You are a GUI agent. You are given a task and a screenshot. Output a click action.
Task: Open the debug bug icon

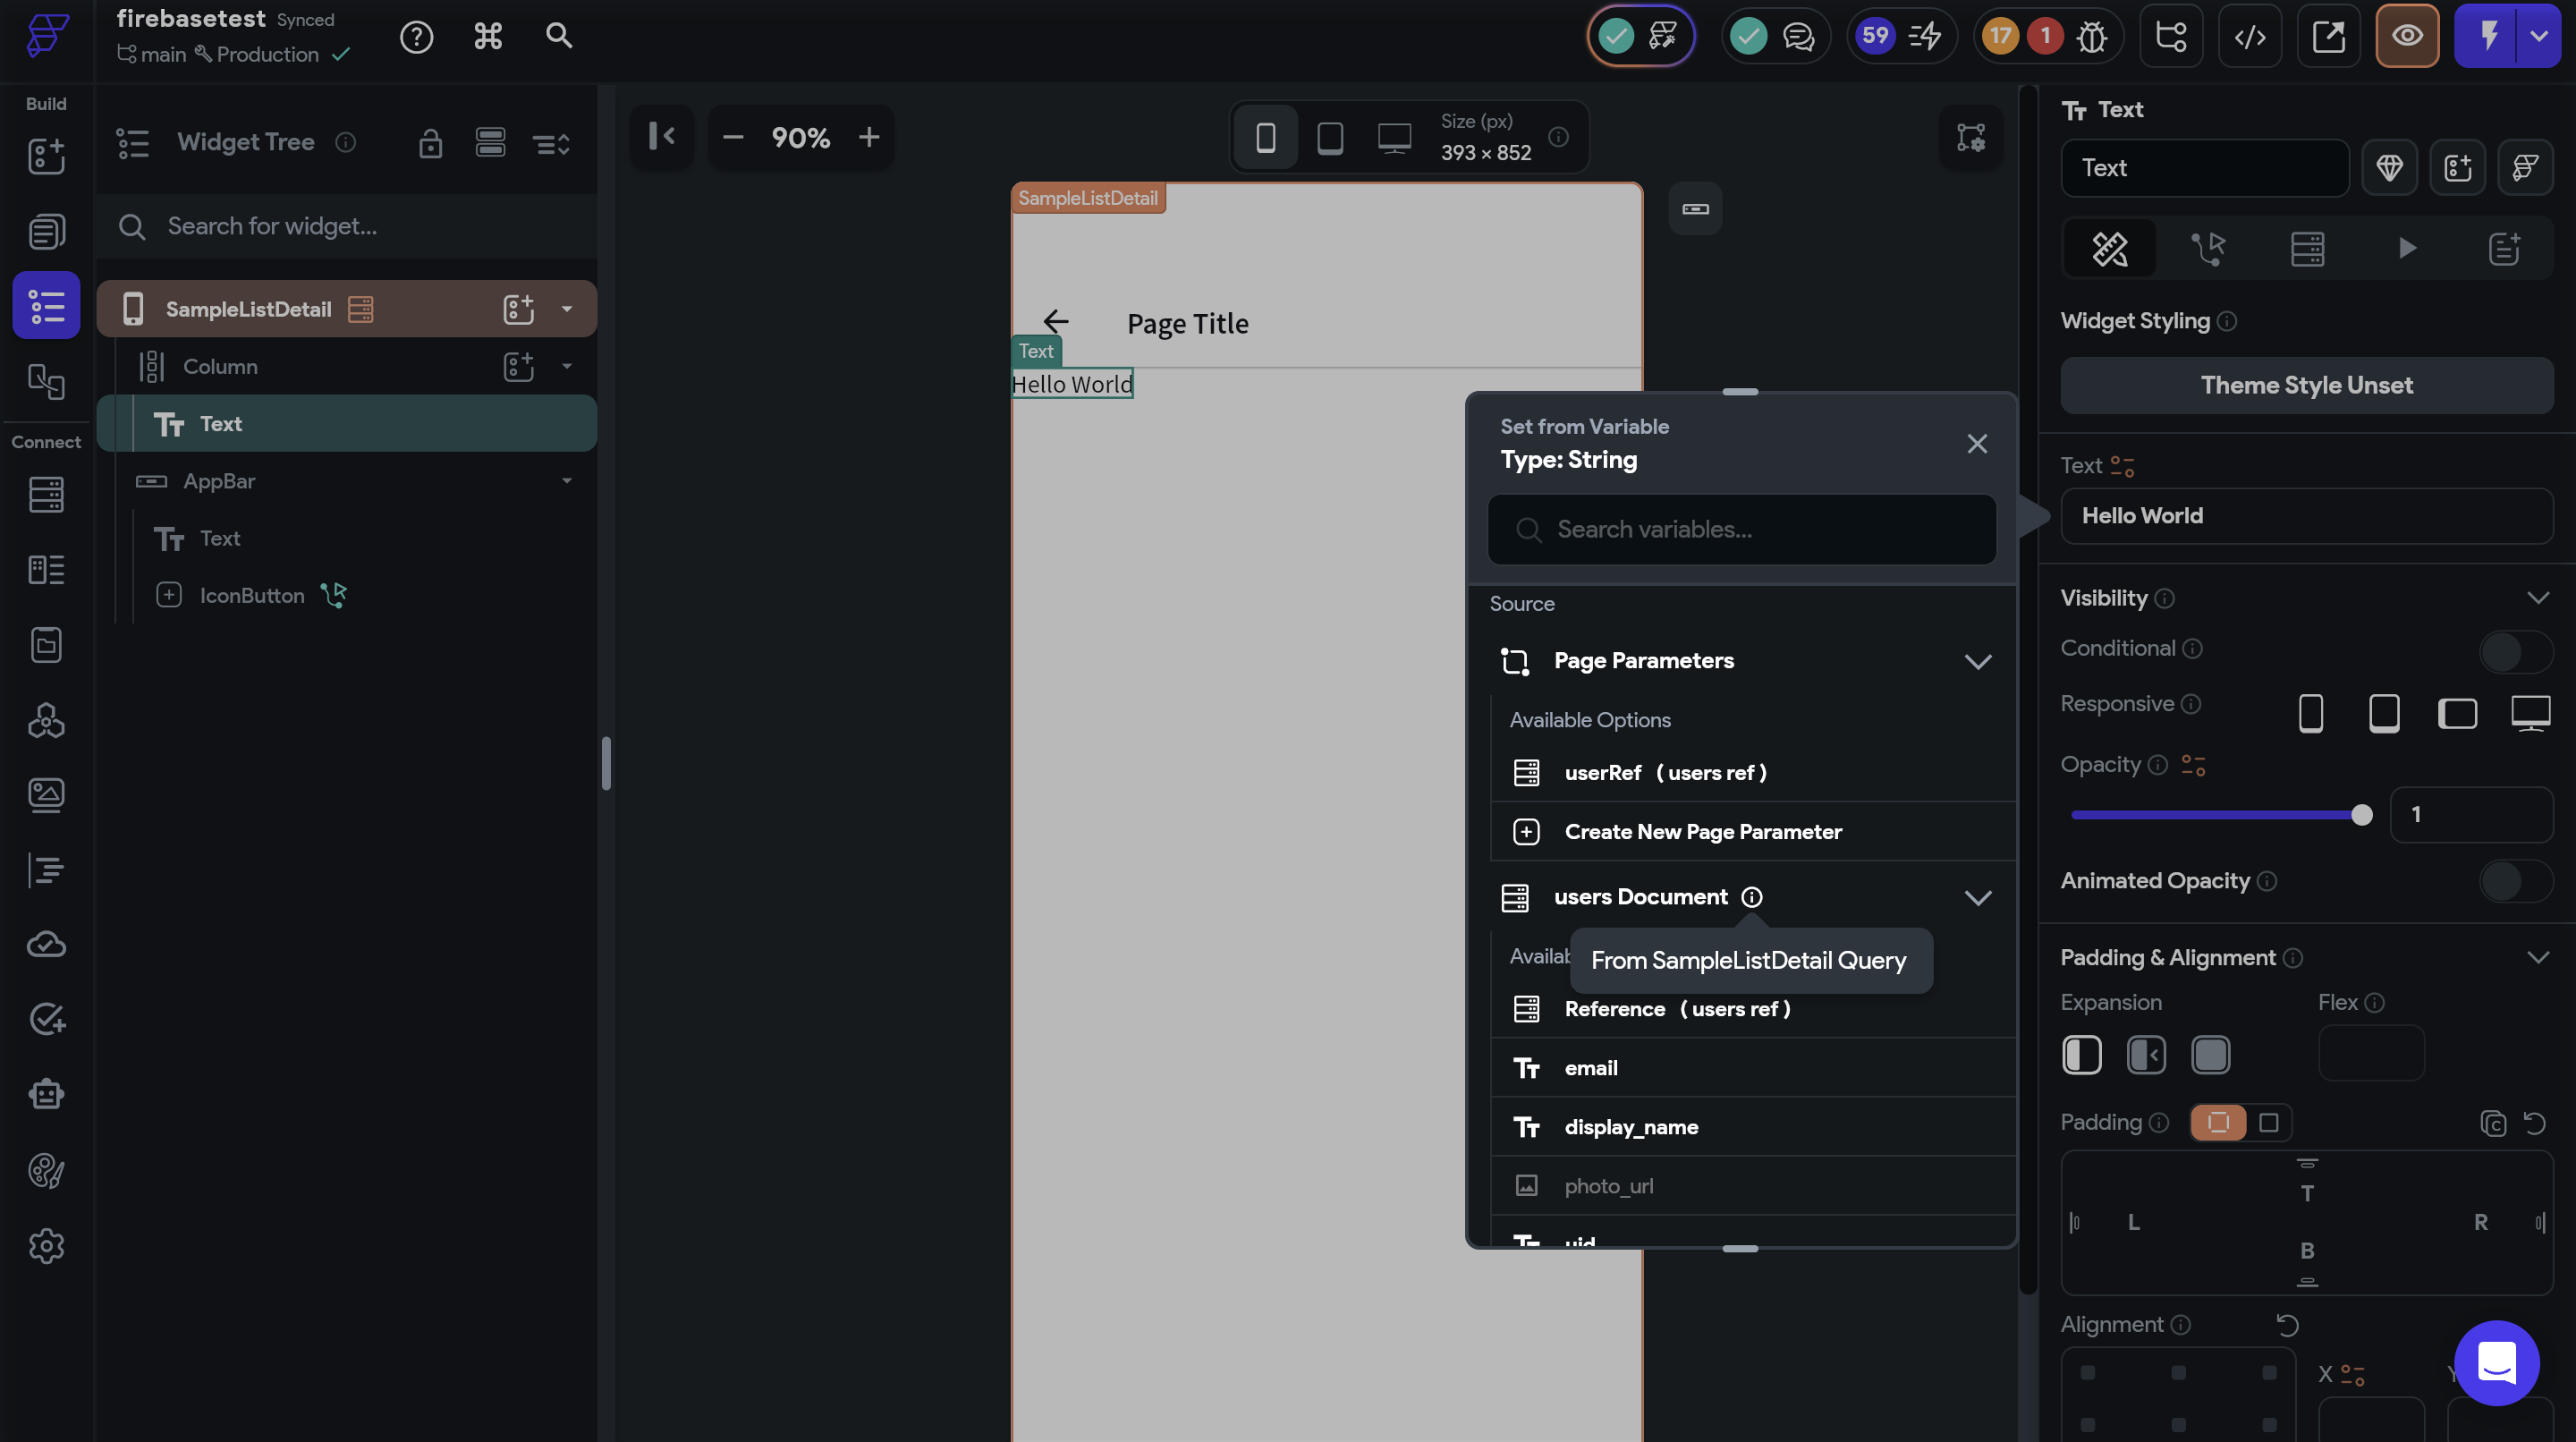tap(2091, 37)
